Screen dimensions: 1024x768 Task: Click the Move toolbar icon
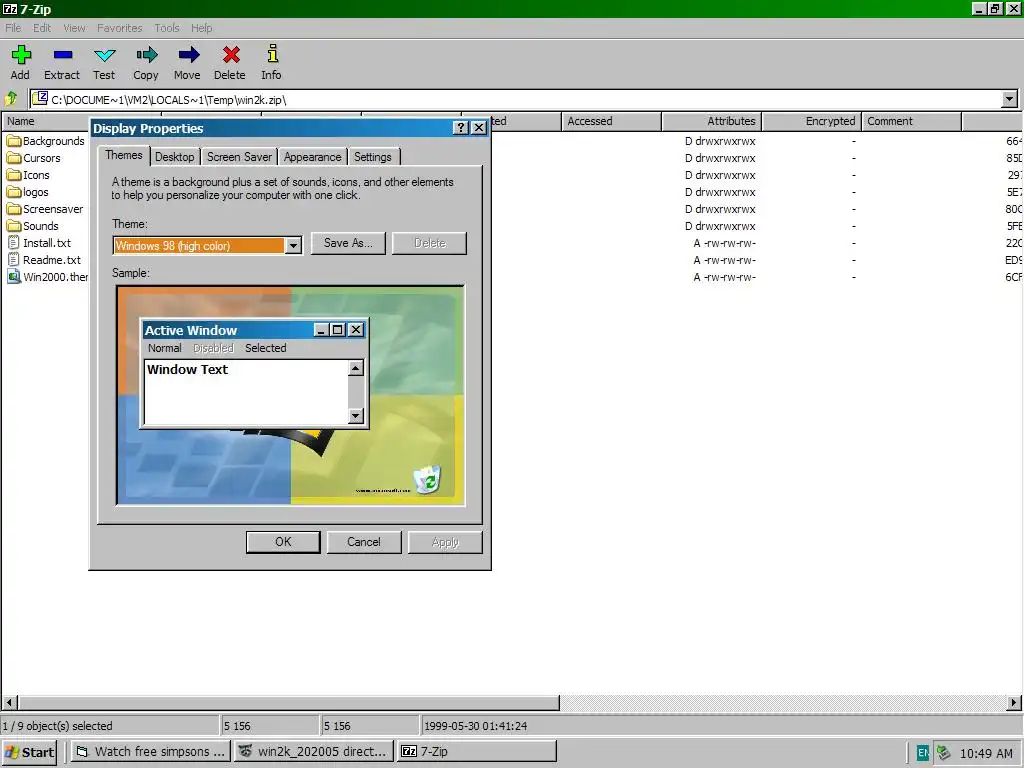pyautogui.click(x=188, y=55)
